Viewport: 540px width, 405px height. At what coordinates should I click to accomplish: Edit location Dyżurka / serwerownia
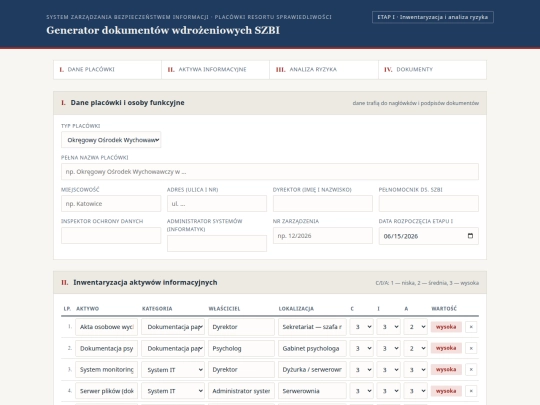click(312, 370)
